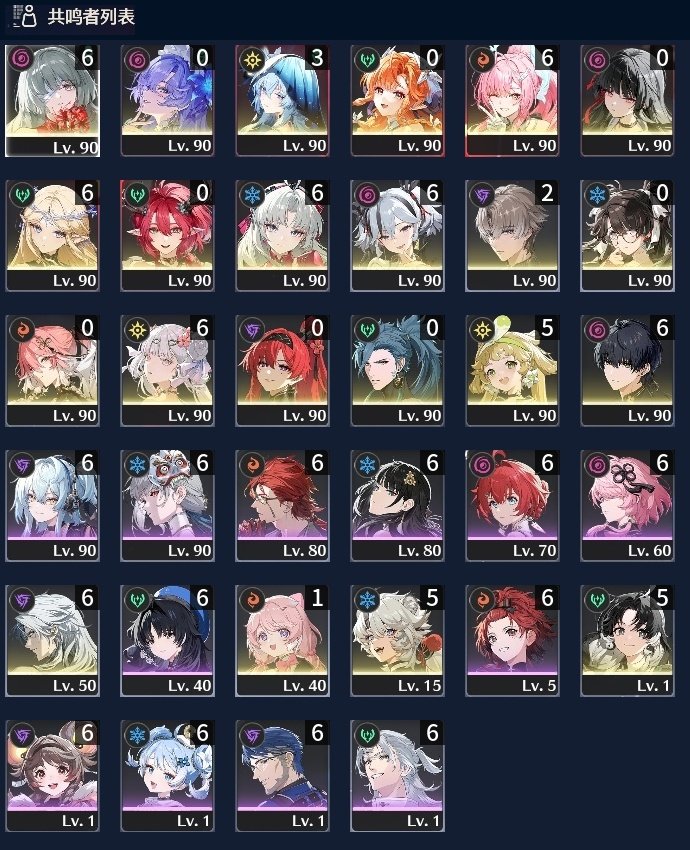Select the highlighted gray-haired resonator card
This screenshot has height=850, width=690.
pos(53,101)
